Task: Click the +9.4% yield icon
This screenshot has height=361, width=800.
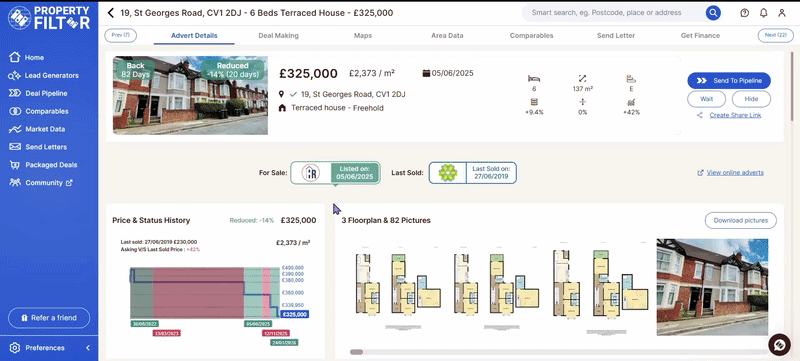Action: click(x=534, y=102)
